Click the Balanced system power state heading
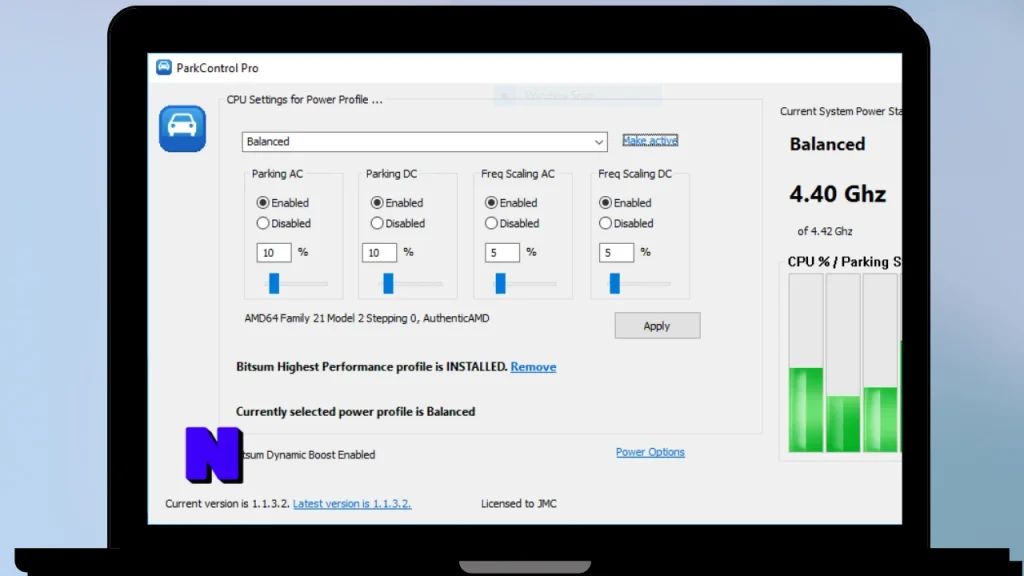Screen dimensions: 1024x576 (827, 144)
